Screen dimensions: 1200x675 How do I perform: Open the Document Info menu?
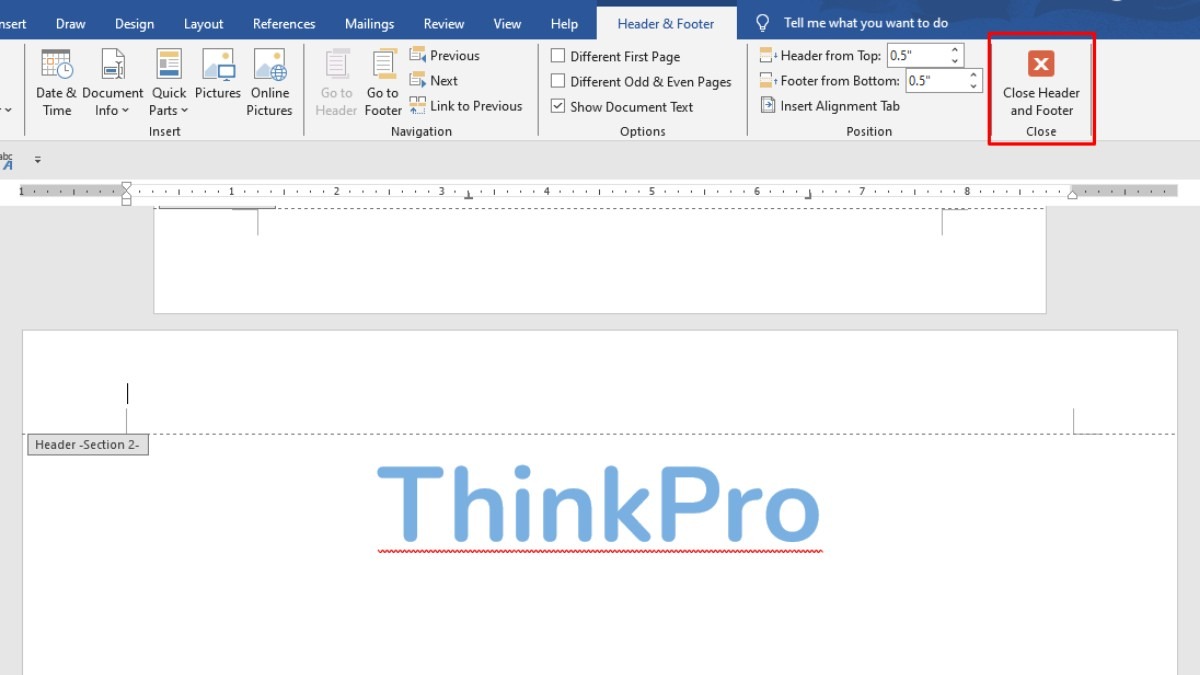point(112,82)
